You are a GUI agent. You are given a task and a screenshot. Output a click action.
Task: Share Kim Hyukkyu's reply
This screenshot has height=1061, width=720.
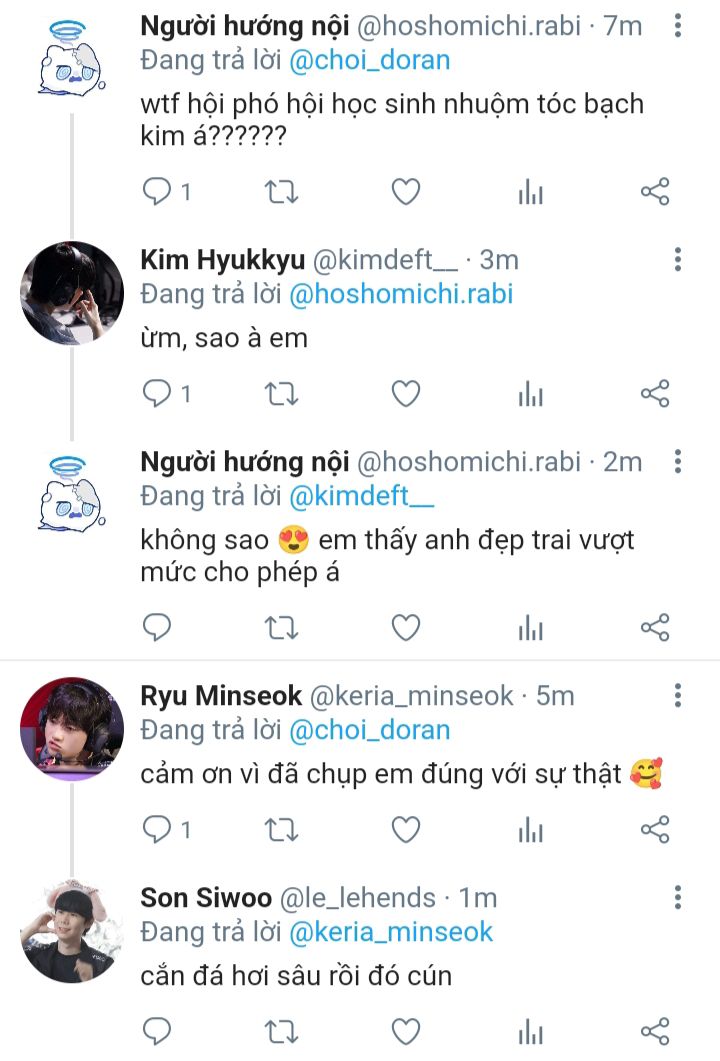[654, 395]
